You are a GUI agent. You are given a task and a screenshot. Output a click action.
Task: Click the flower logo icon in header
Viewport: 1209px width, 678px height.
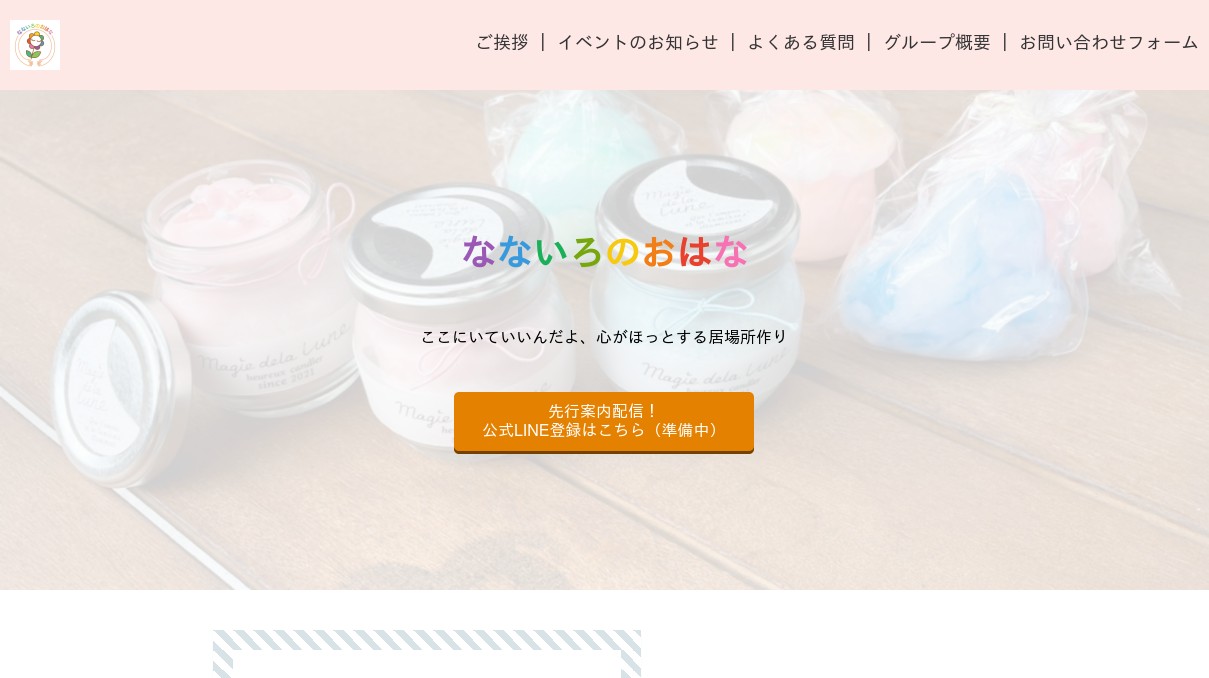click(35, 45)
